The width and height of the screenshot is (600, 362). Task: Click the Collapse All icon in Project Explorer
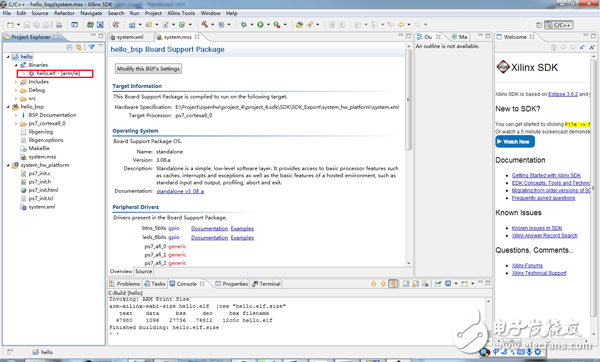coord(69,47)
